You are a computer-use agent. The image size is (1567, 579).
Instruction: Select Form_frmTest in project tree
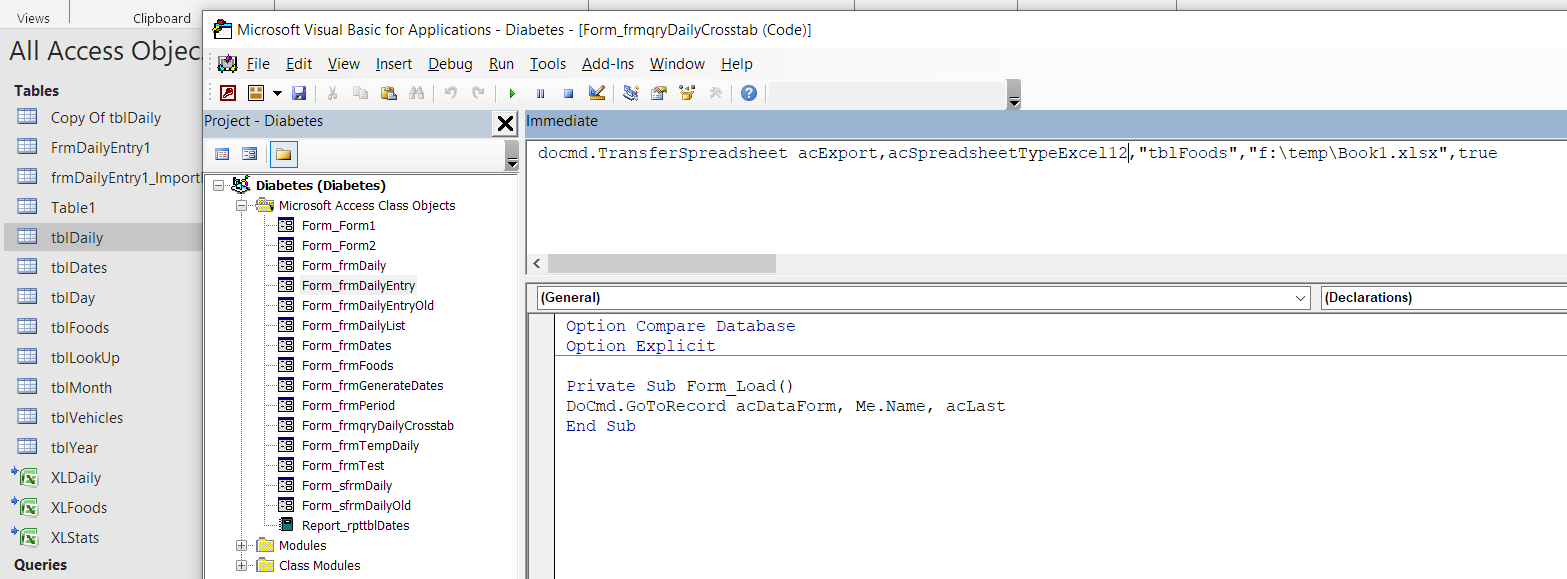[343, 465]
